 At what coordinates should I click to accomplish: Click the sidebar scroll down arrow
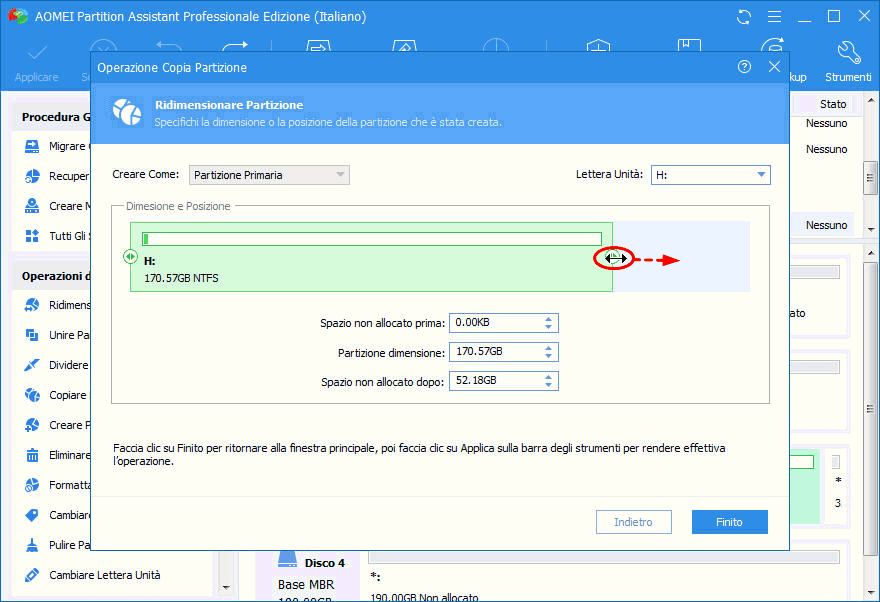point(226,587)
